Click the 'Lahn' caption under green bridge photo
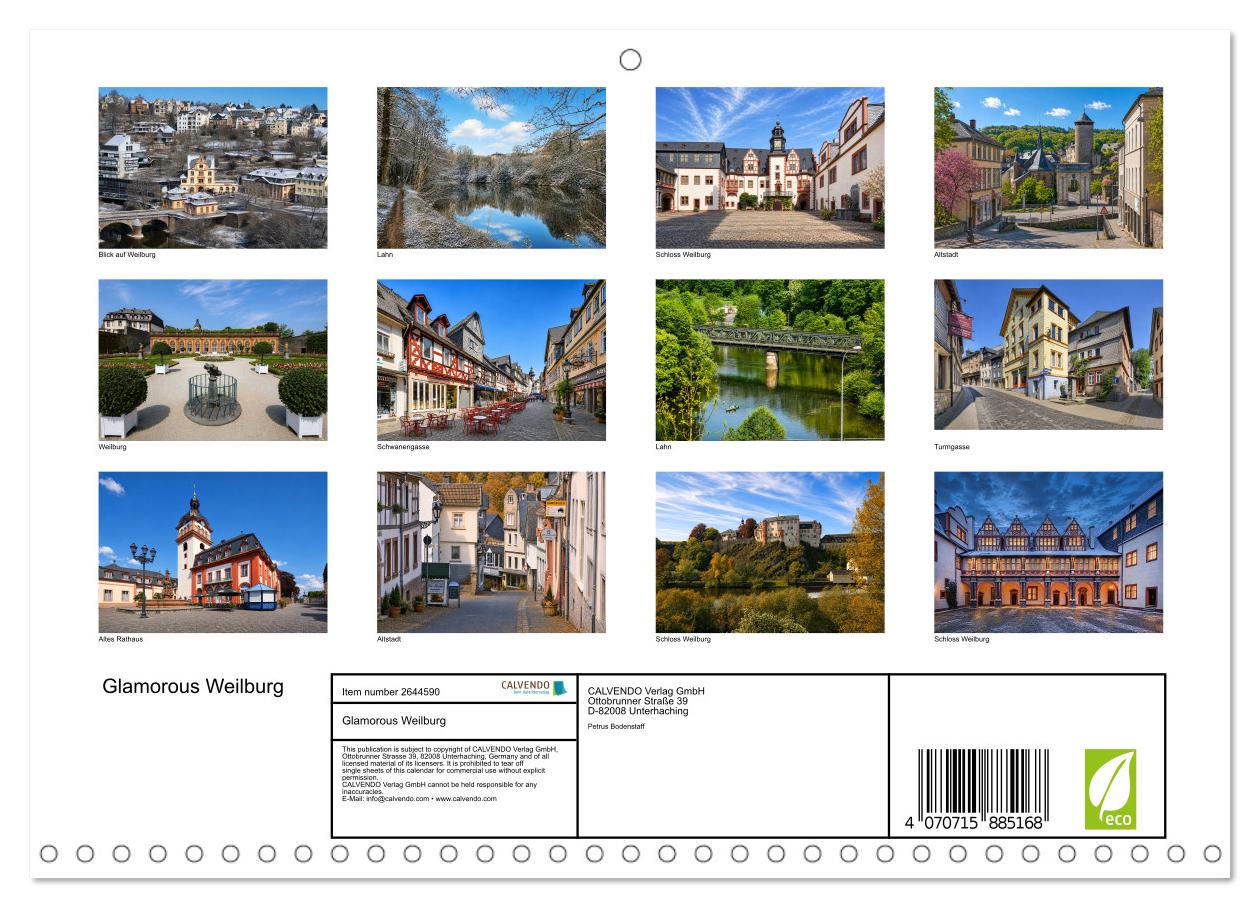Screen dimensions: 1260x908 (663, 447)
